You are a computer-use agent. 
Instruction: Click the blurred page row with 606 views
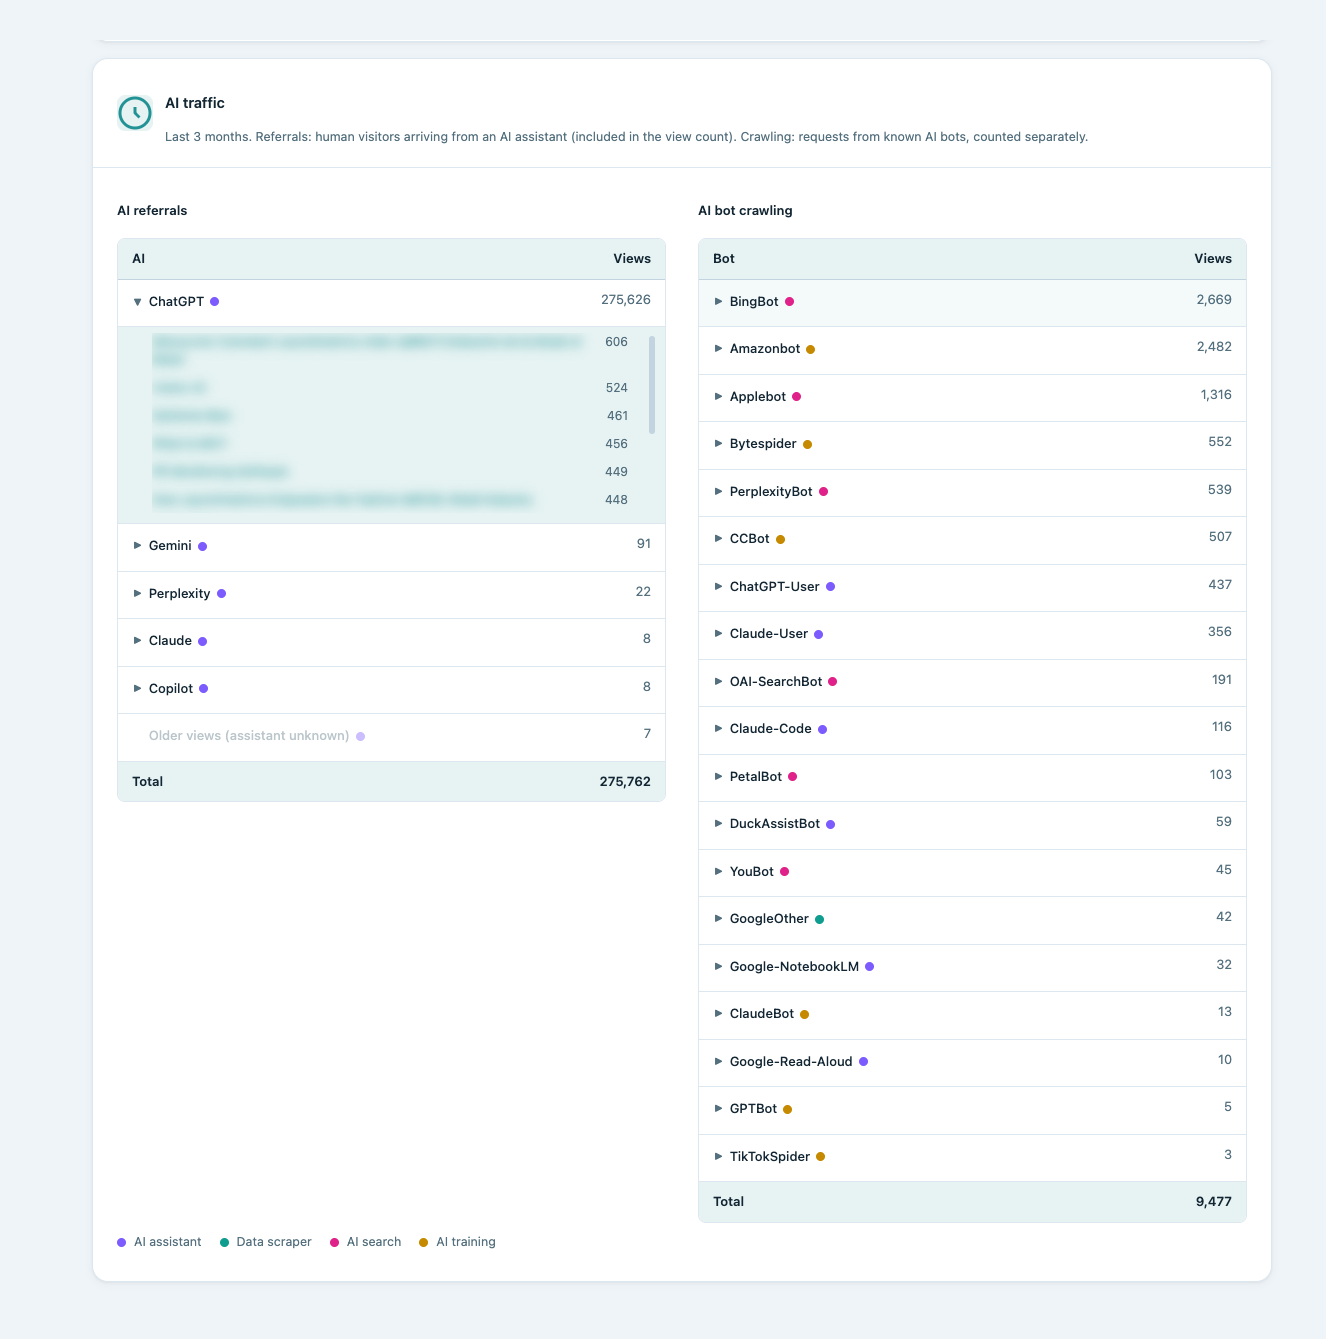391,350
